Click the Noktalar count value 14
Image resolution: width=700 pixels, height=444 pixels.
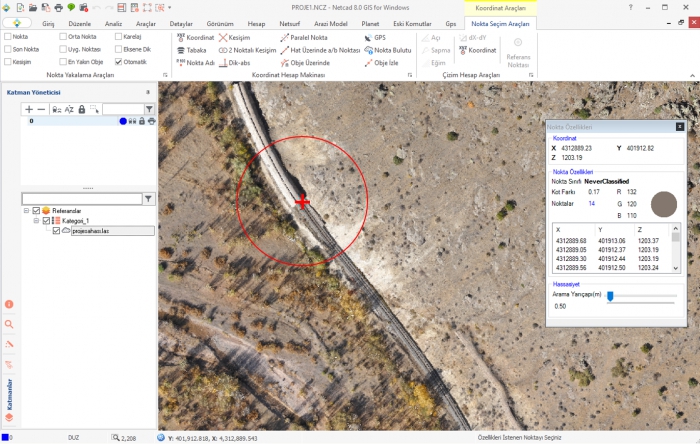(x=592, y=203)
